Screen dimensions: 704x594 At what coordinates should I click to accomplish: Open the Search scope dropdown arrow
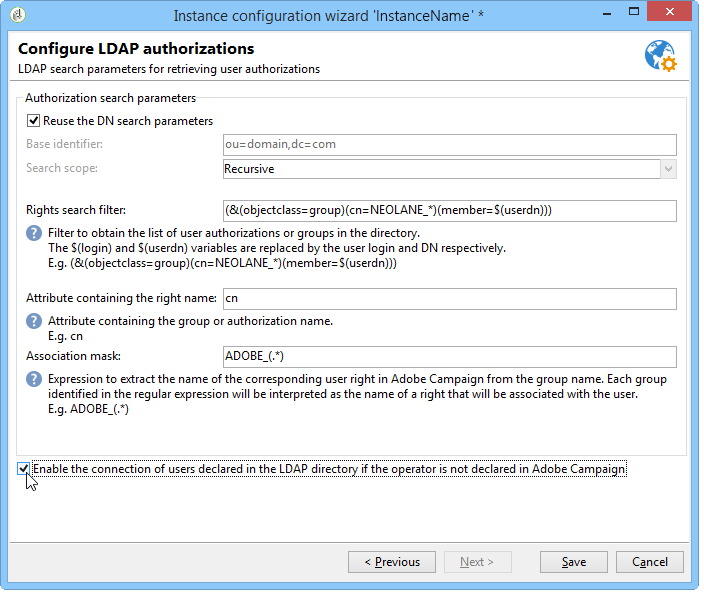click(669, 169)
